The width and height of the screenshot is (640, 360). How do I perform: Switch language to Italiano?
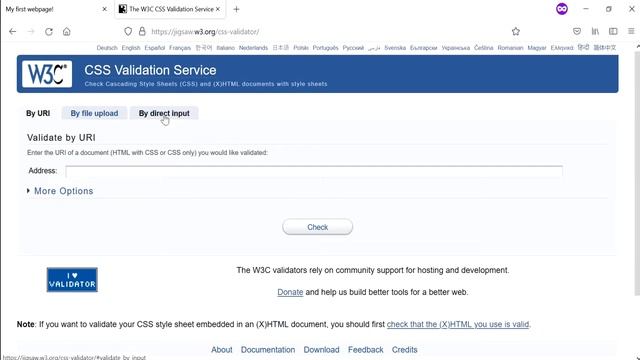[x=226, y=48]
